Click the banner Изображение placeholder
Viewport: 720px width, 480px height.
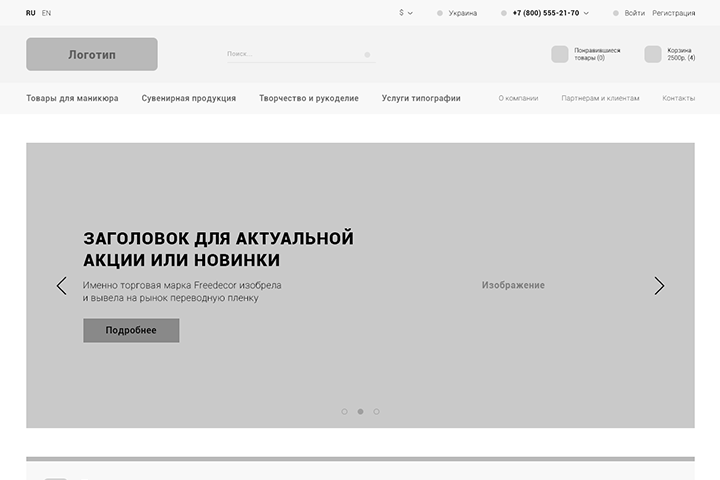pyautogui.click(x=513, y=285)
